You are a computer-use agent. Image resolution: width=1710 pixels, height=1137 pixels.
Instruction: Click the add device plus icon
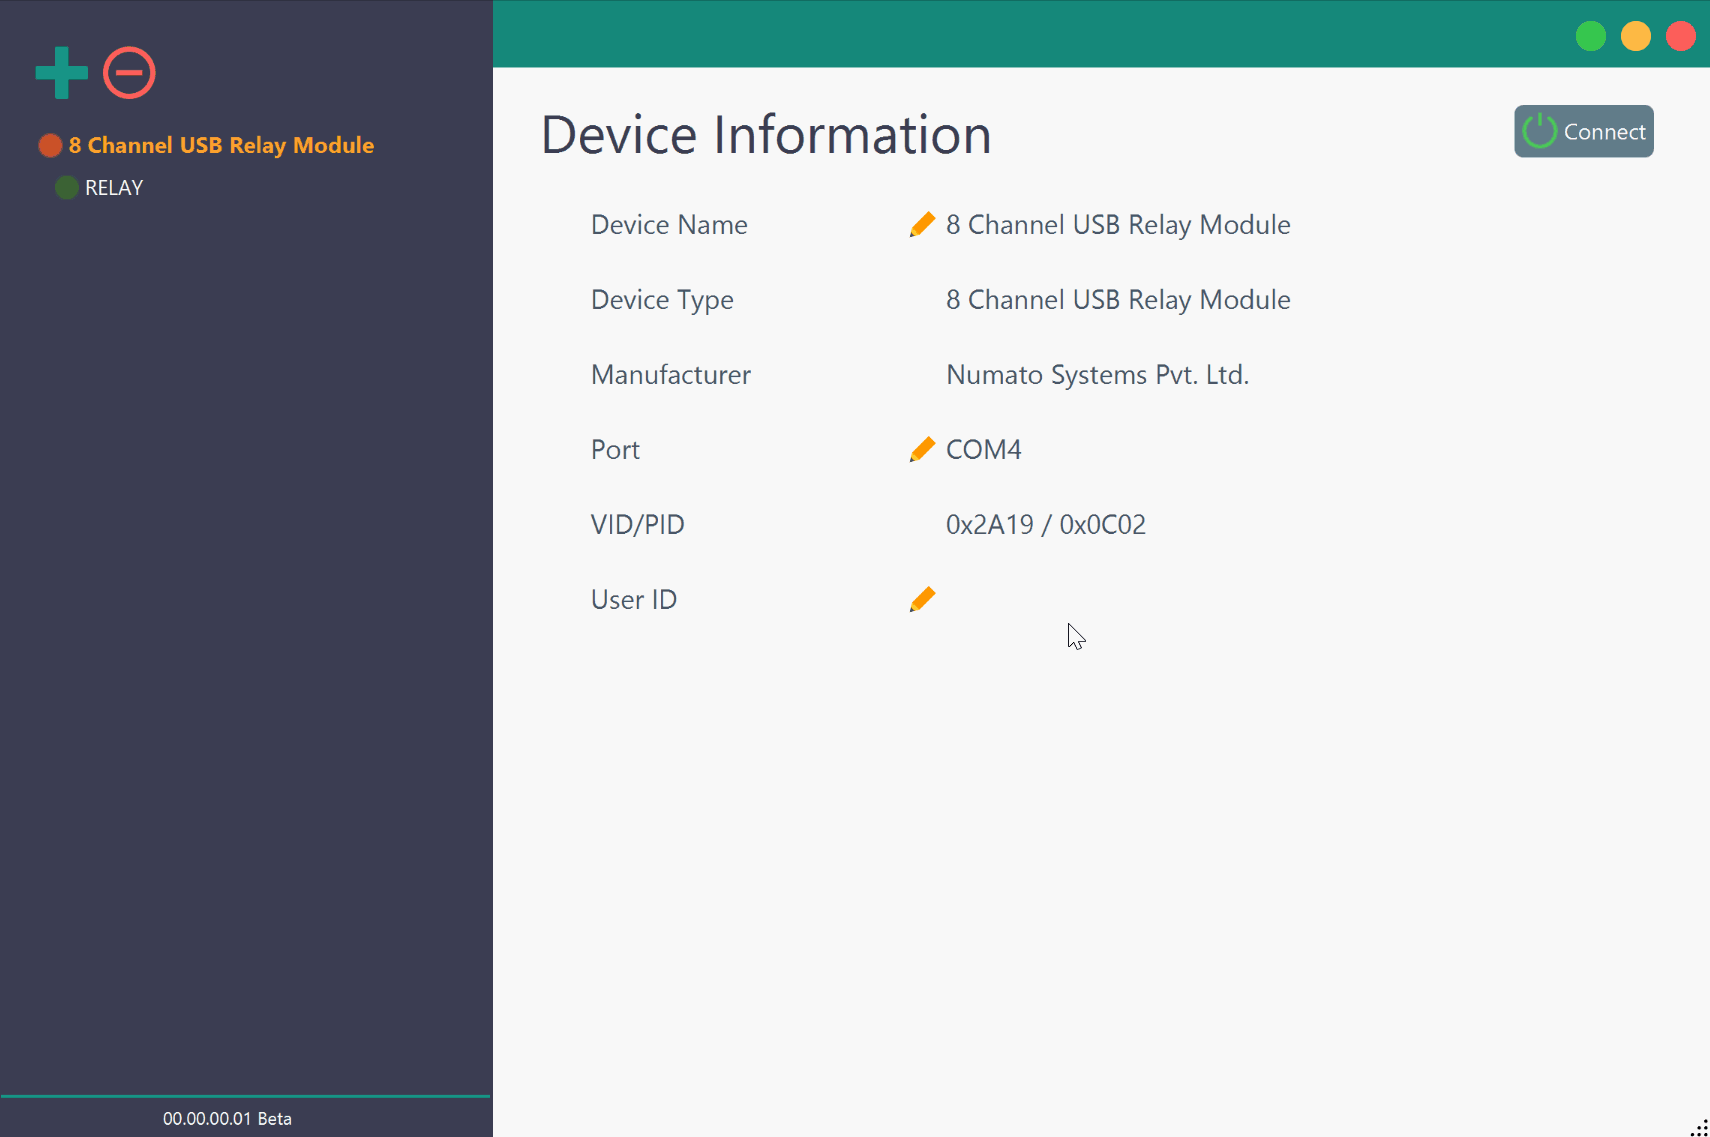click(x=60, y=71)
